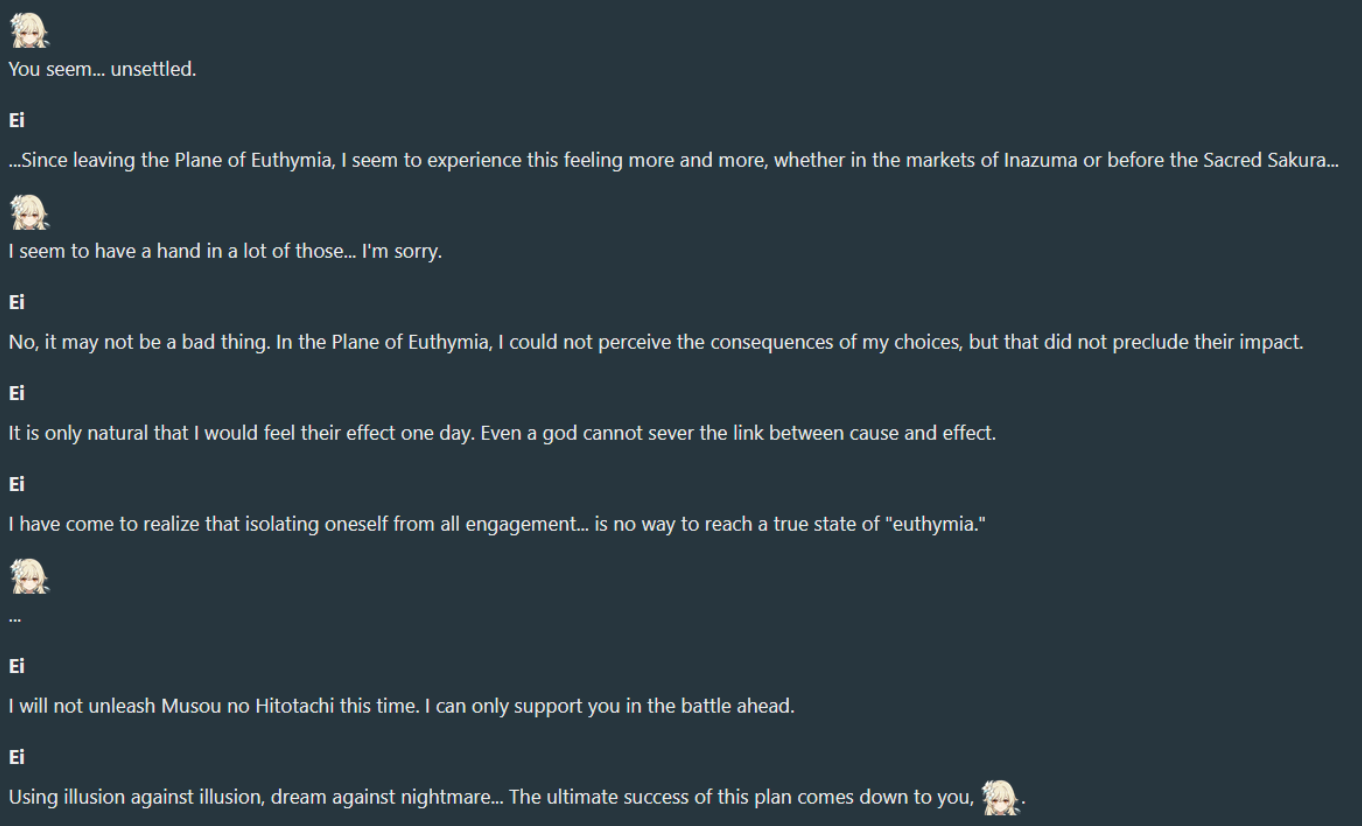Image resolution: width=1362 pixels, height=826 pixels.
Task: Select the line mentioning true state of "euthymia"
Action: 497,524
